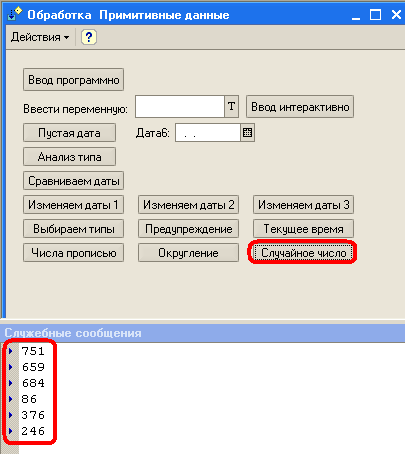Viewport: 405px width, 454px height.
Task: Click the Текущее время button
Action: click(x=303, y=229)
